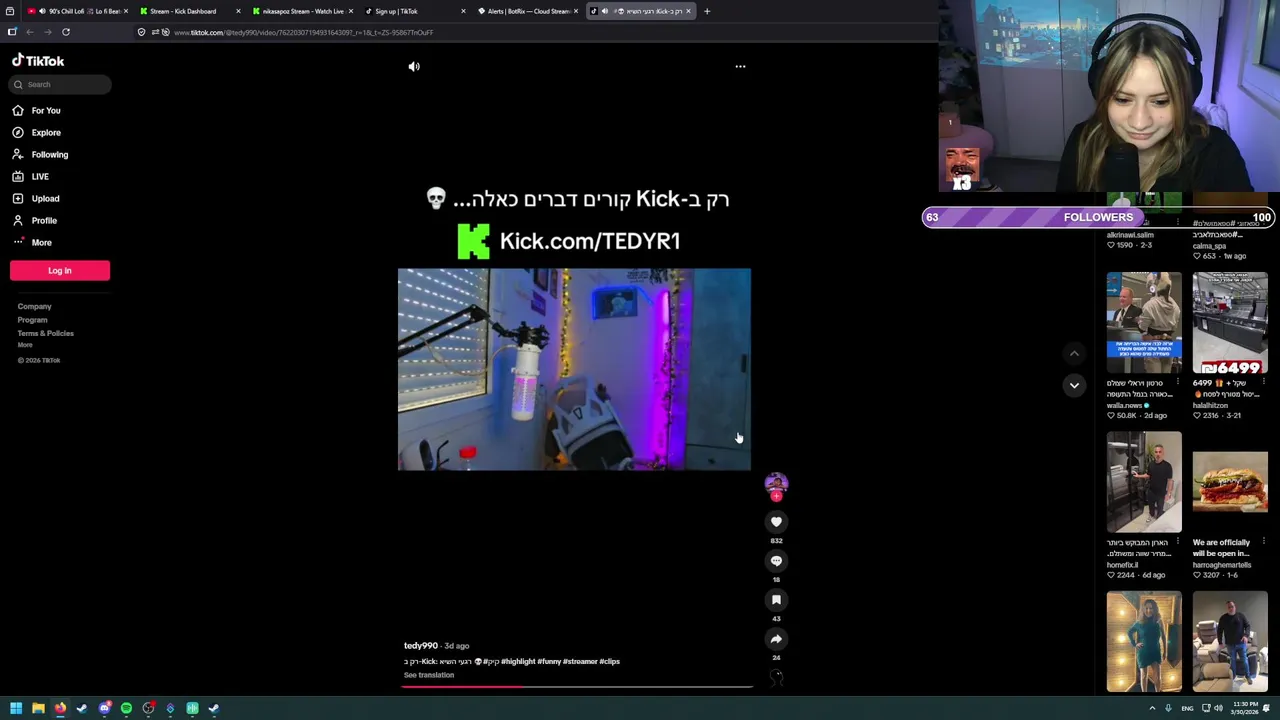Viewport: 1280px width, 720px height.
Task: Open tedy990 username link under video
Action: point(421,646)
